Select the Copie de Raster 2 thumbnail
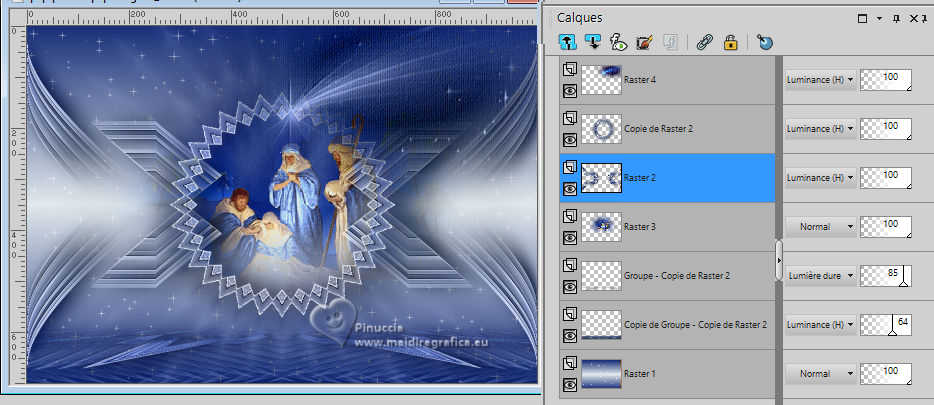934x405 pixels. (601, 129)
